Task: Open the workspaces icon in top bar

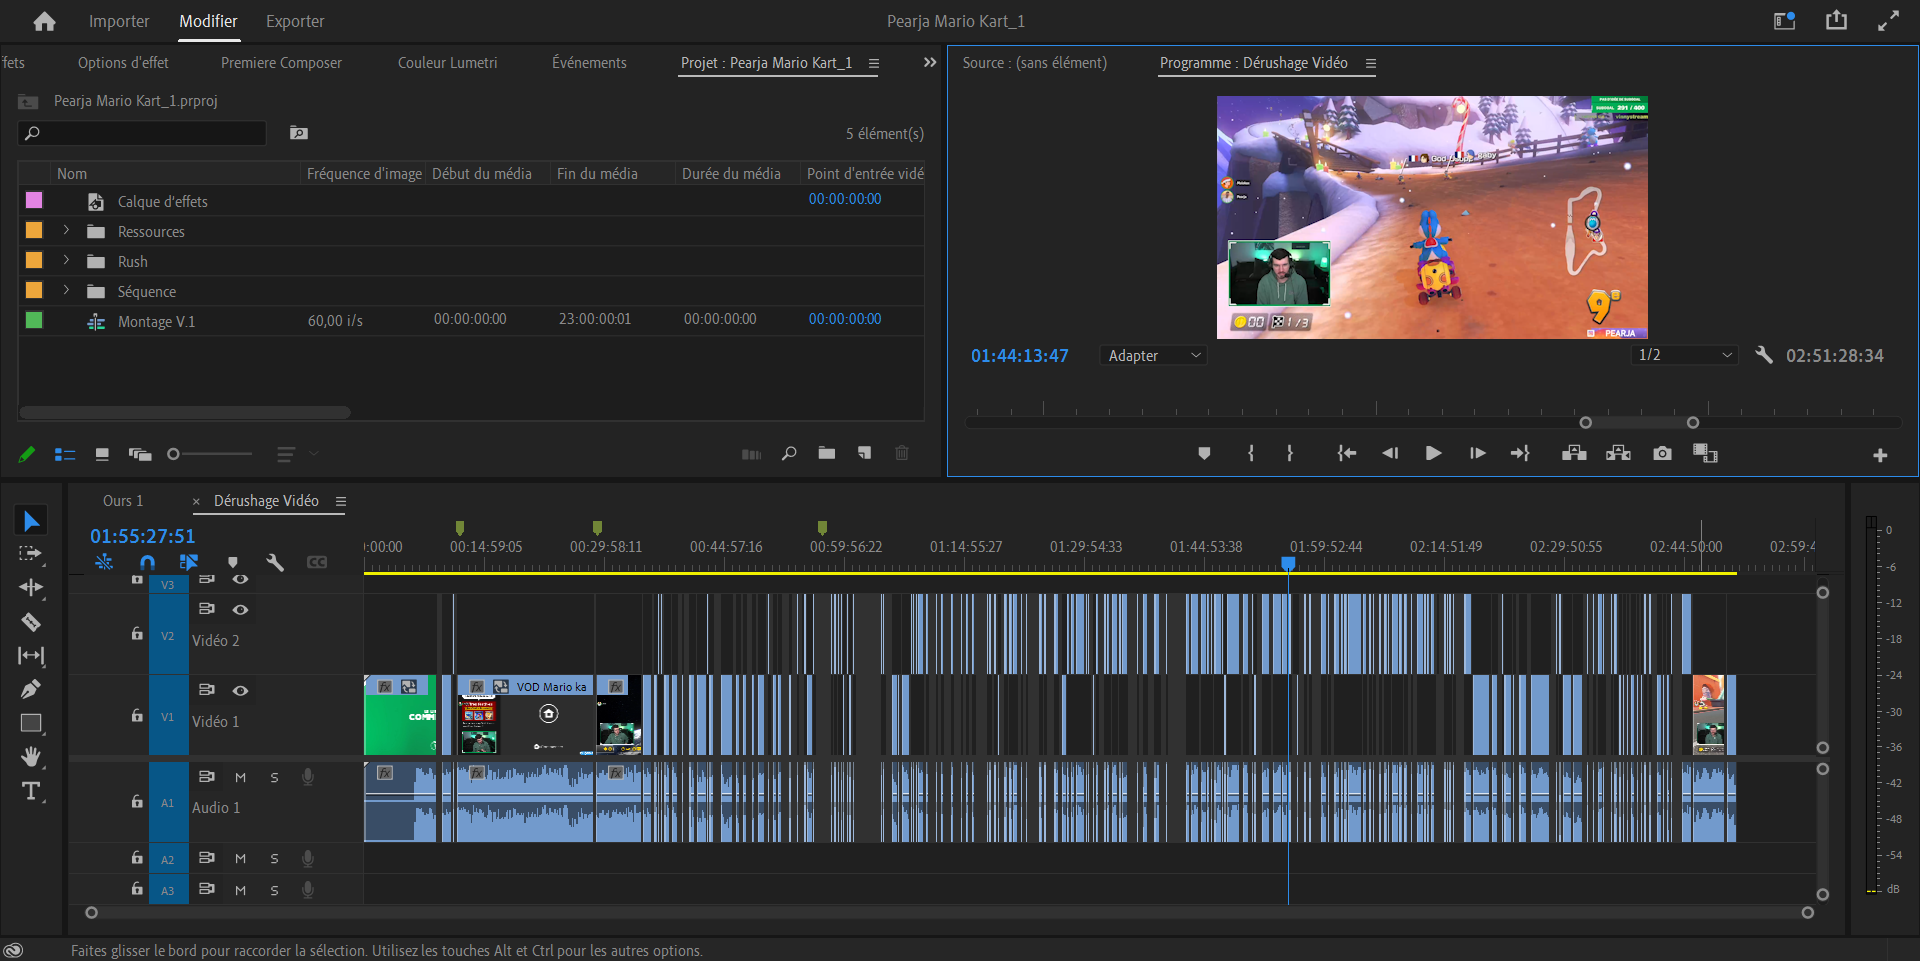Action: pos(1785,21)
